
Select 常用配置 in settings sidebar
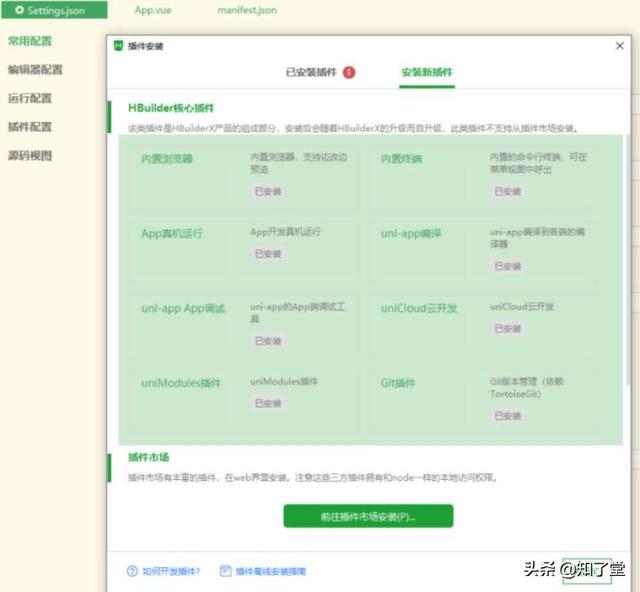click(30, 41)
